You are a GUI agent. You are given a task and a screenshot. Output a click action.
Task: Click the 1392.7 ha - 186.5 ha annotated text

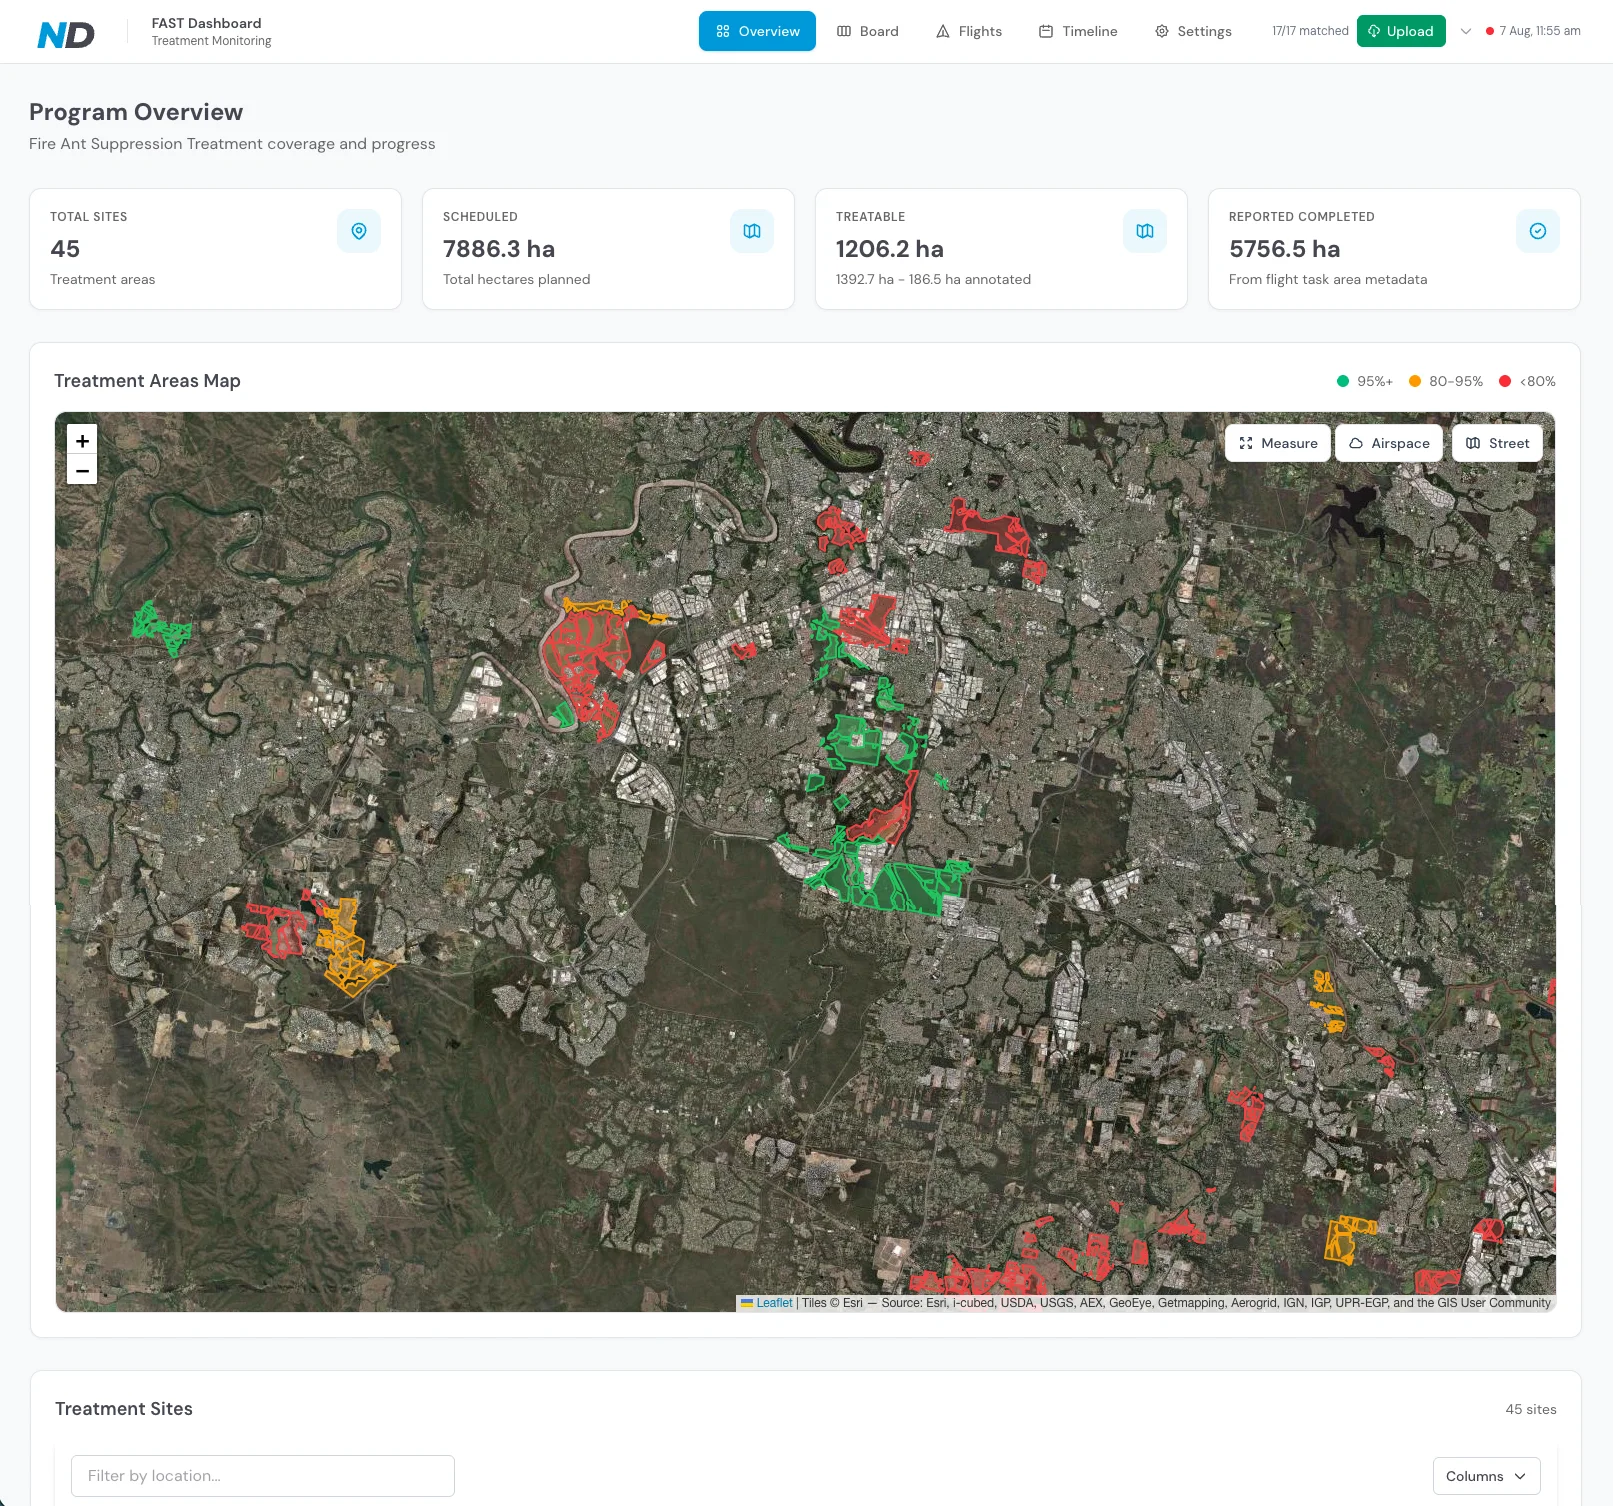pyautogui.click(x=933, y=279)
